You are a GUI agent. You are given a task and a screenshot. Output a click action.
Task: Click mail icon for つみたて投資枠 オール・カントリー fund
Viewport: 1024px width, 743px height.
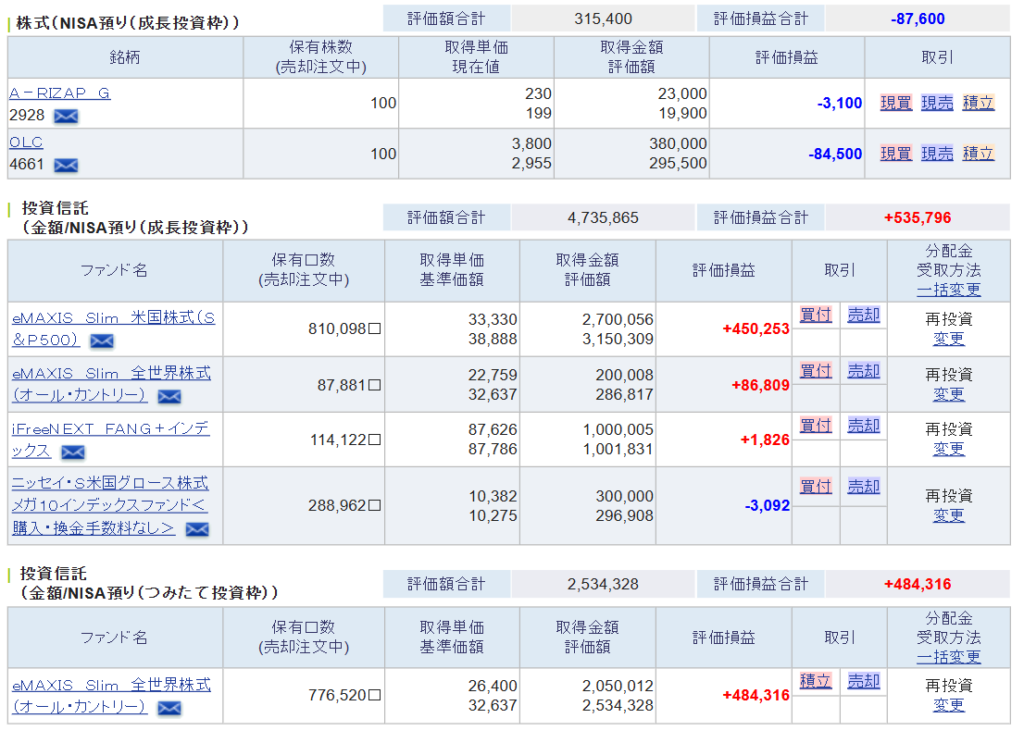click(169, 708)
